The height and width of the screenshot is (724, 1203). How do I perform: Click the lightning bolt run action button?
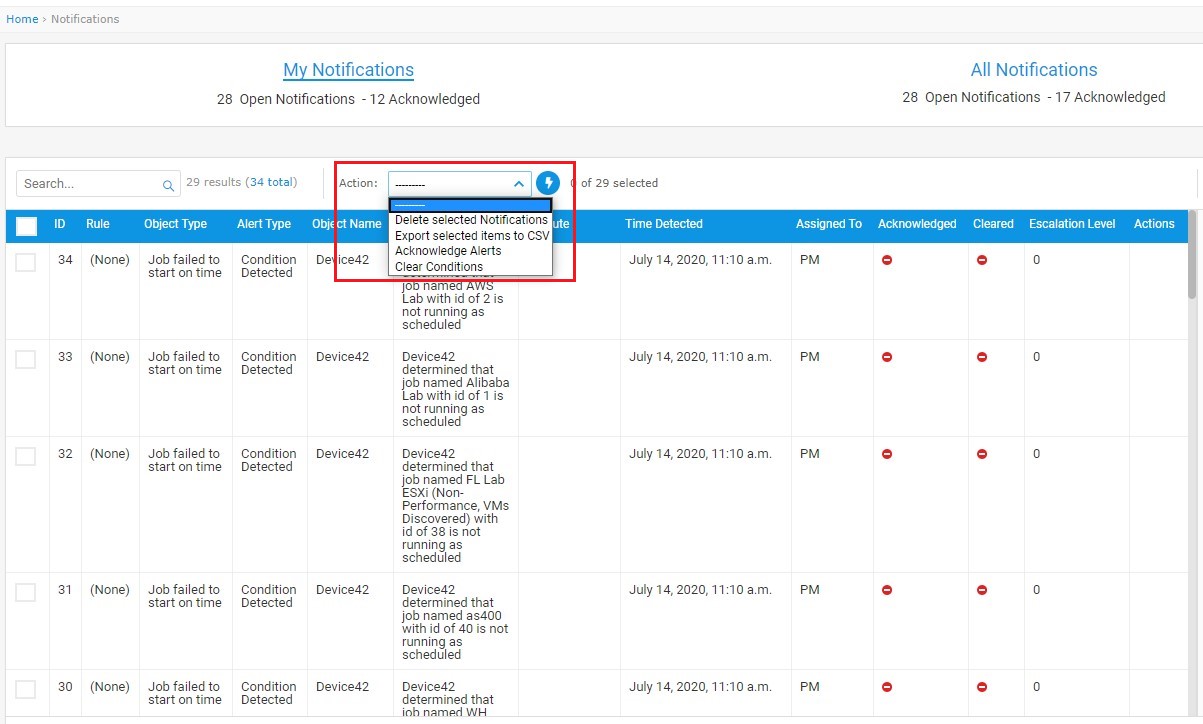coord(548,183)
